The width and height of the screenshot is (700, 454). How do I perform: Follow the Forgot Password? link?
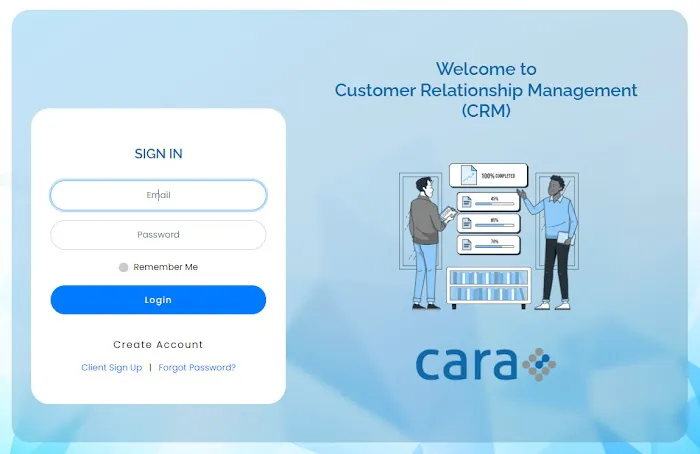(197, 367)
